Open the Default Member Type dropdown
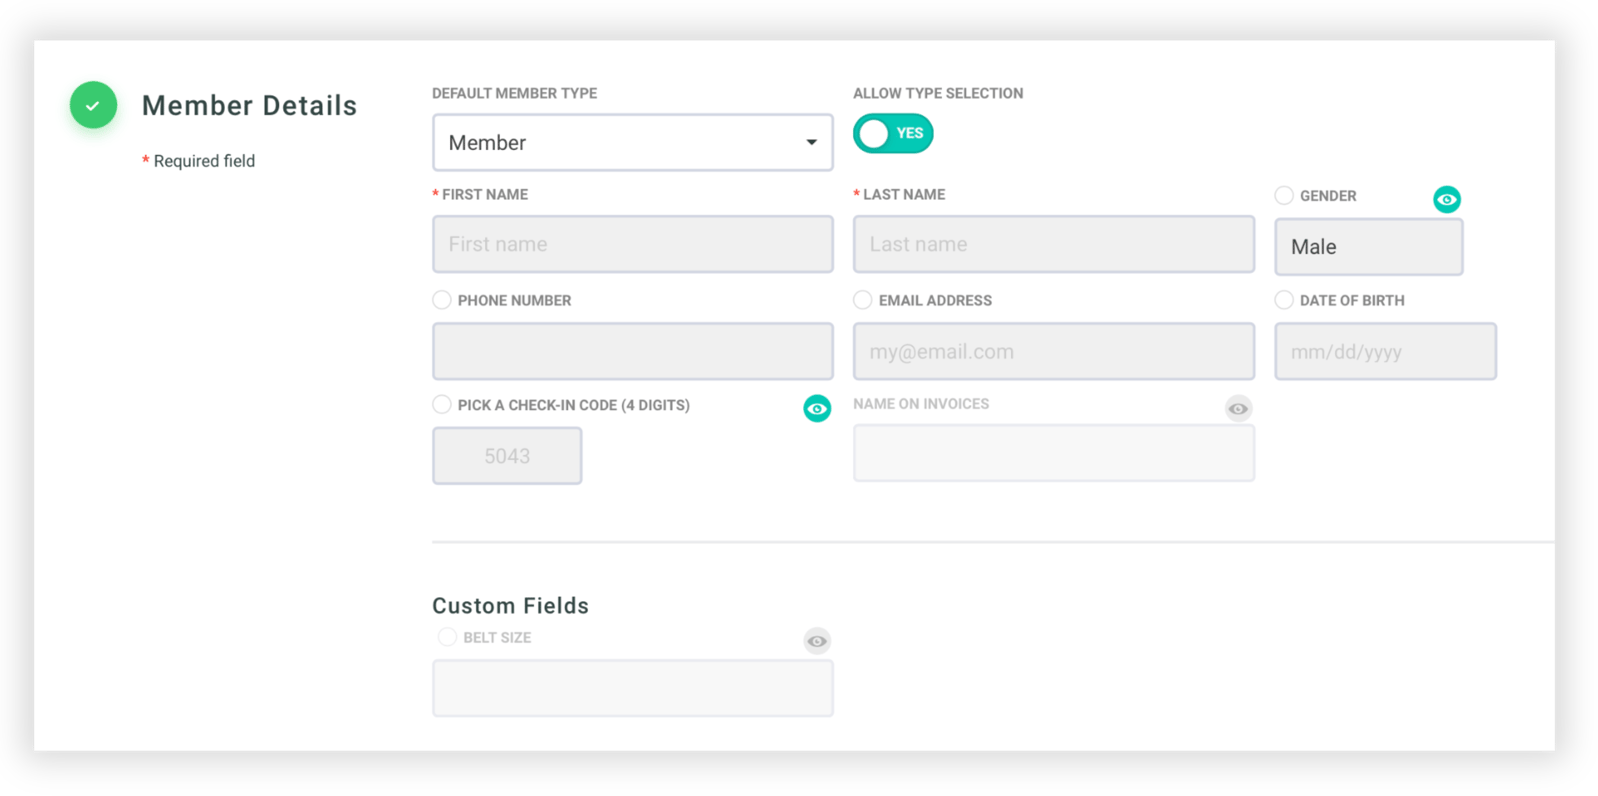The width and height of the screenshot is (1598, 796). [x=633, y=142]
